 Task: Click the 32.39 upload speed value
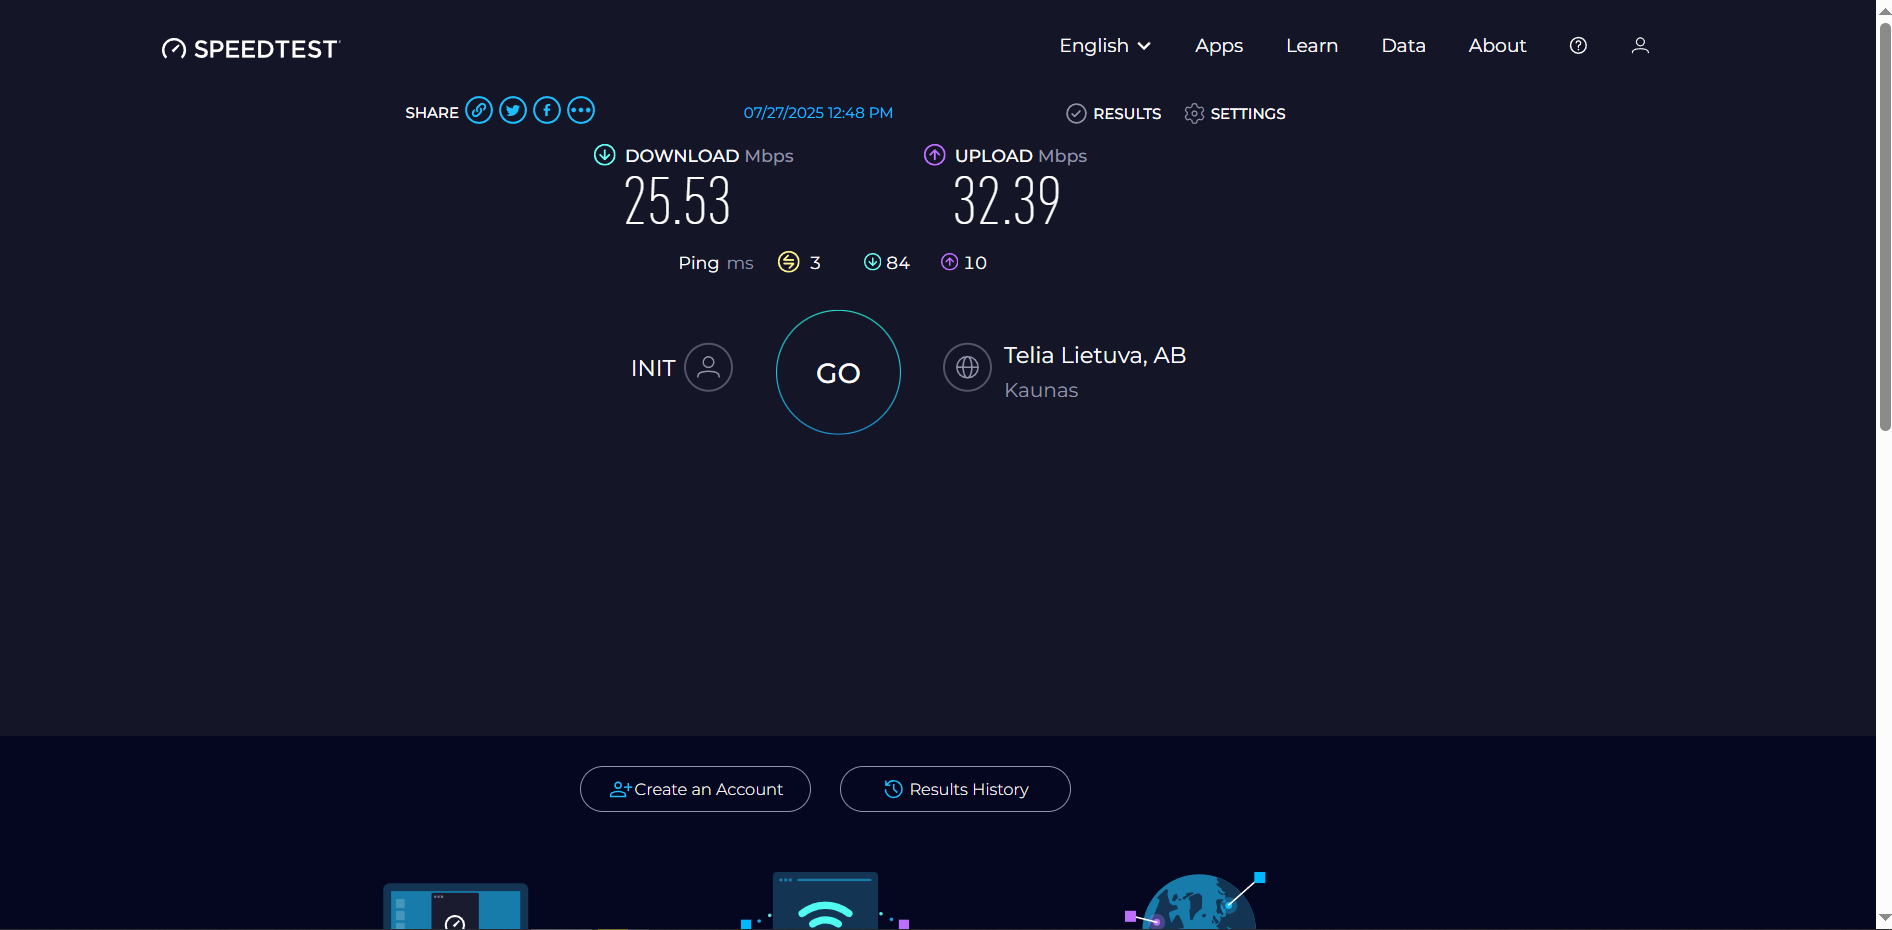tap(1006, 201)
